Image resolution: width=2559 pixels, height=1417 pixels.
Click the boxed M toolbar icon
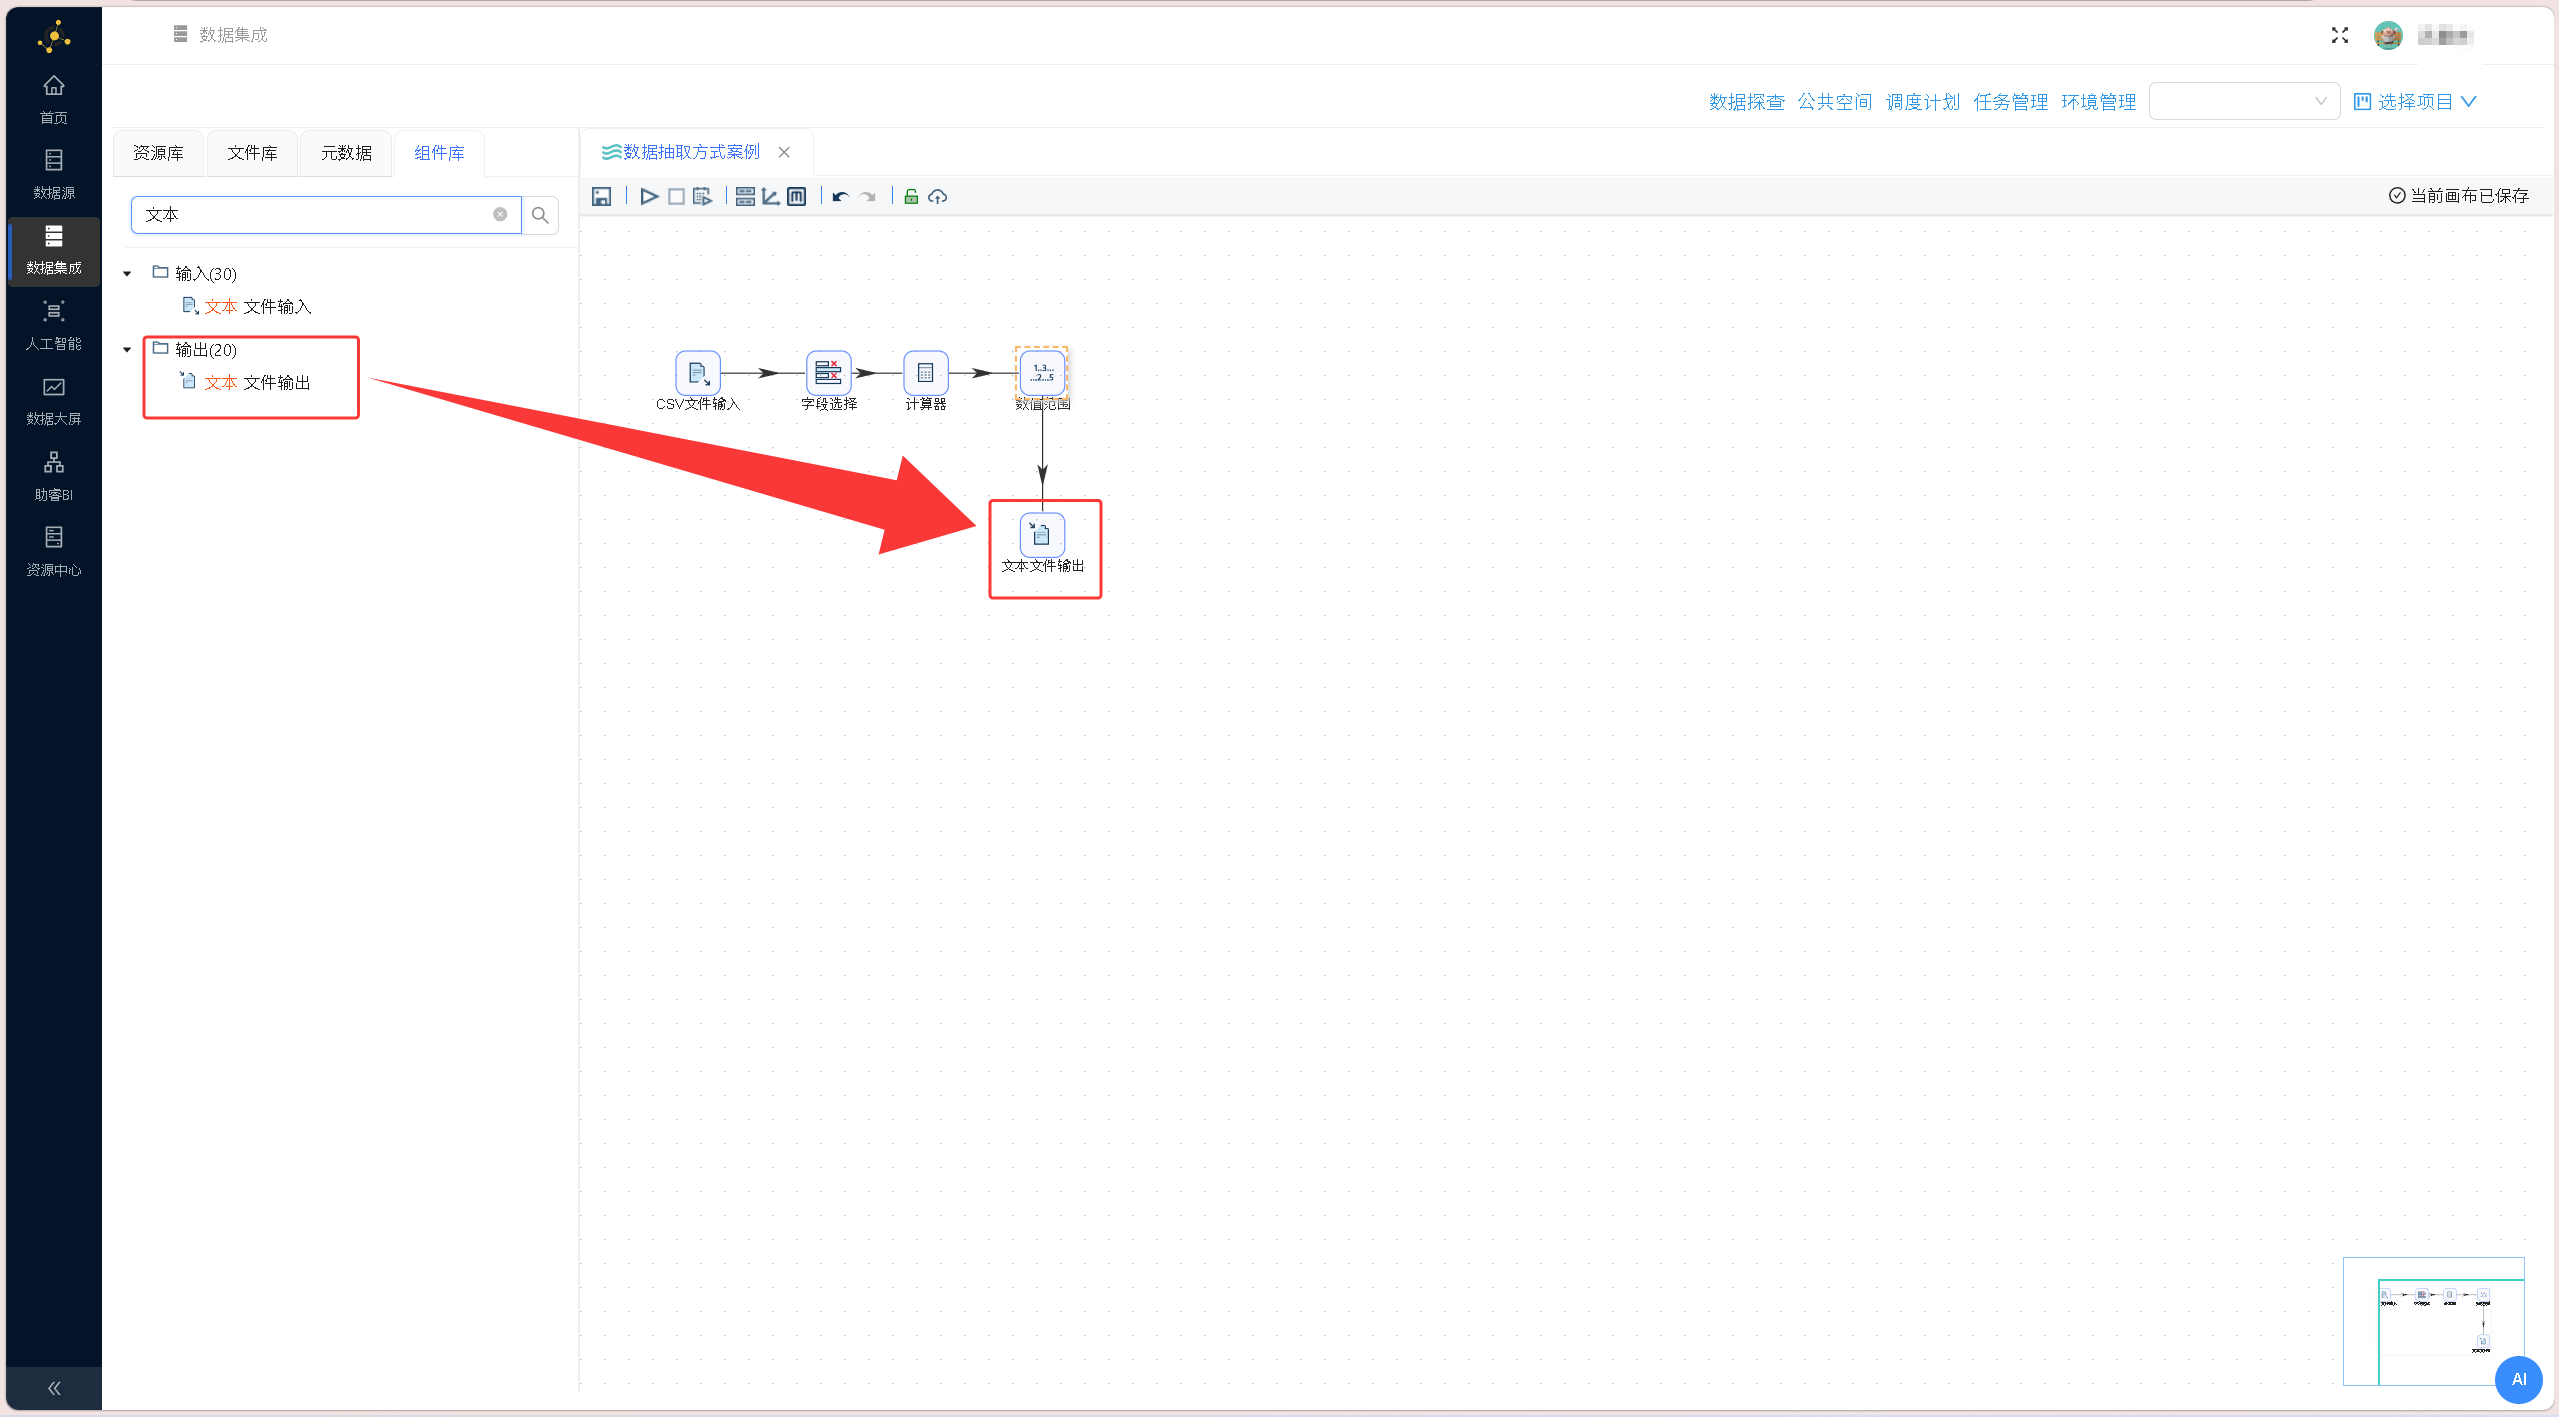tap(797, 197)
